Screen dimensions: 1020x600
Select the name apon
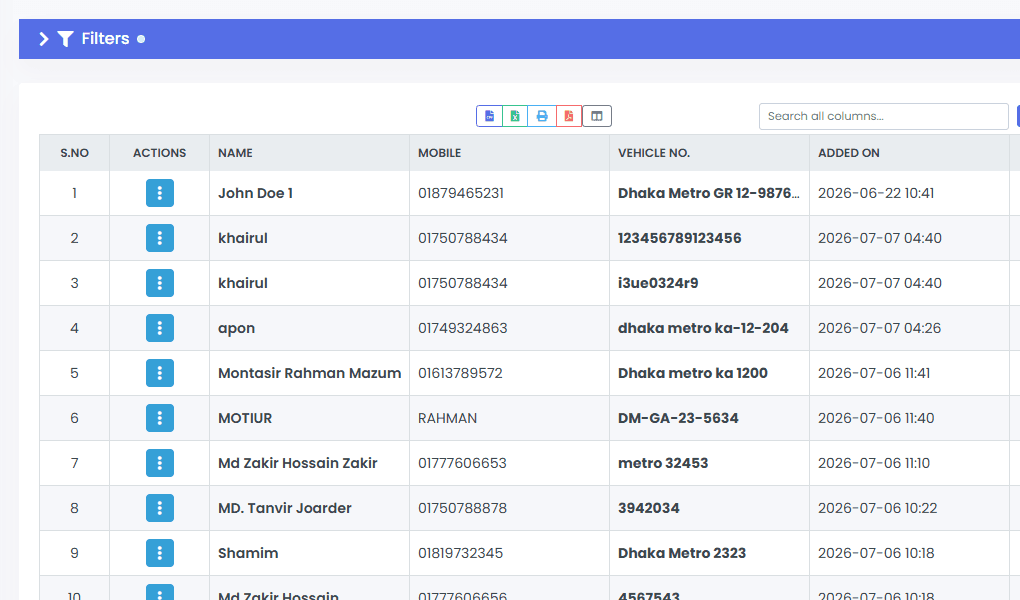[236, 329]
